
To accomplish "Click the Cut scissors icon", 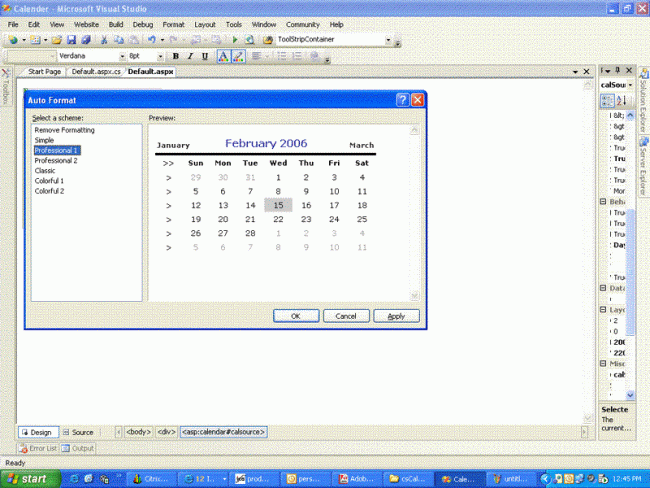I will click(x=104, y=40).
